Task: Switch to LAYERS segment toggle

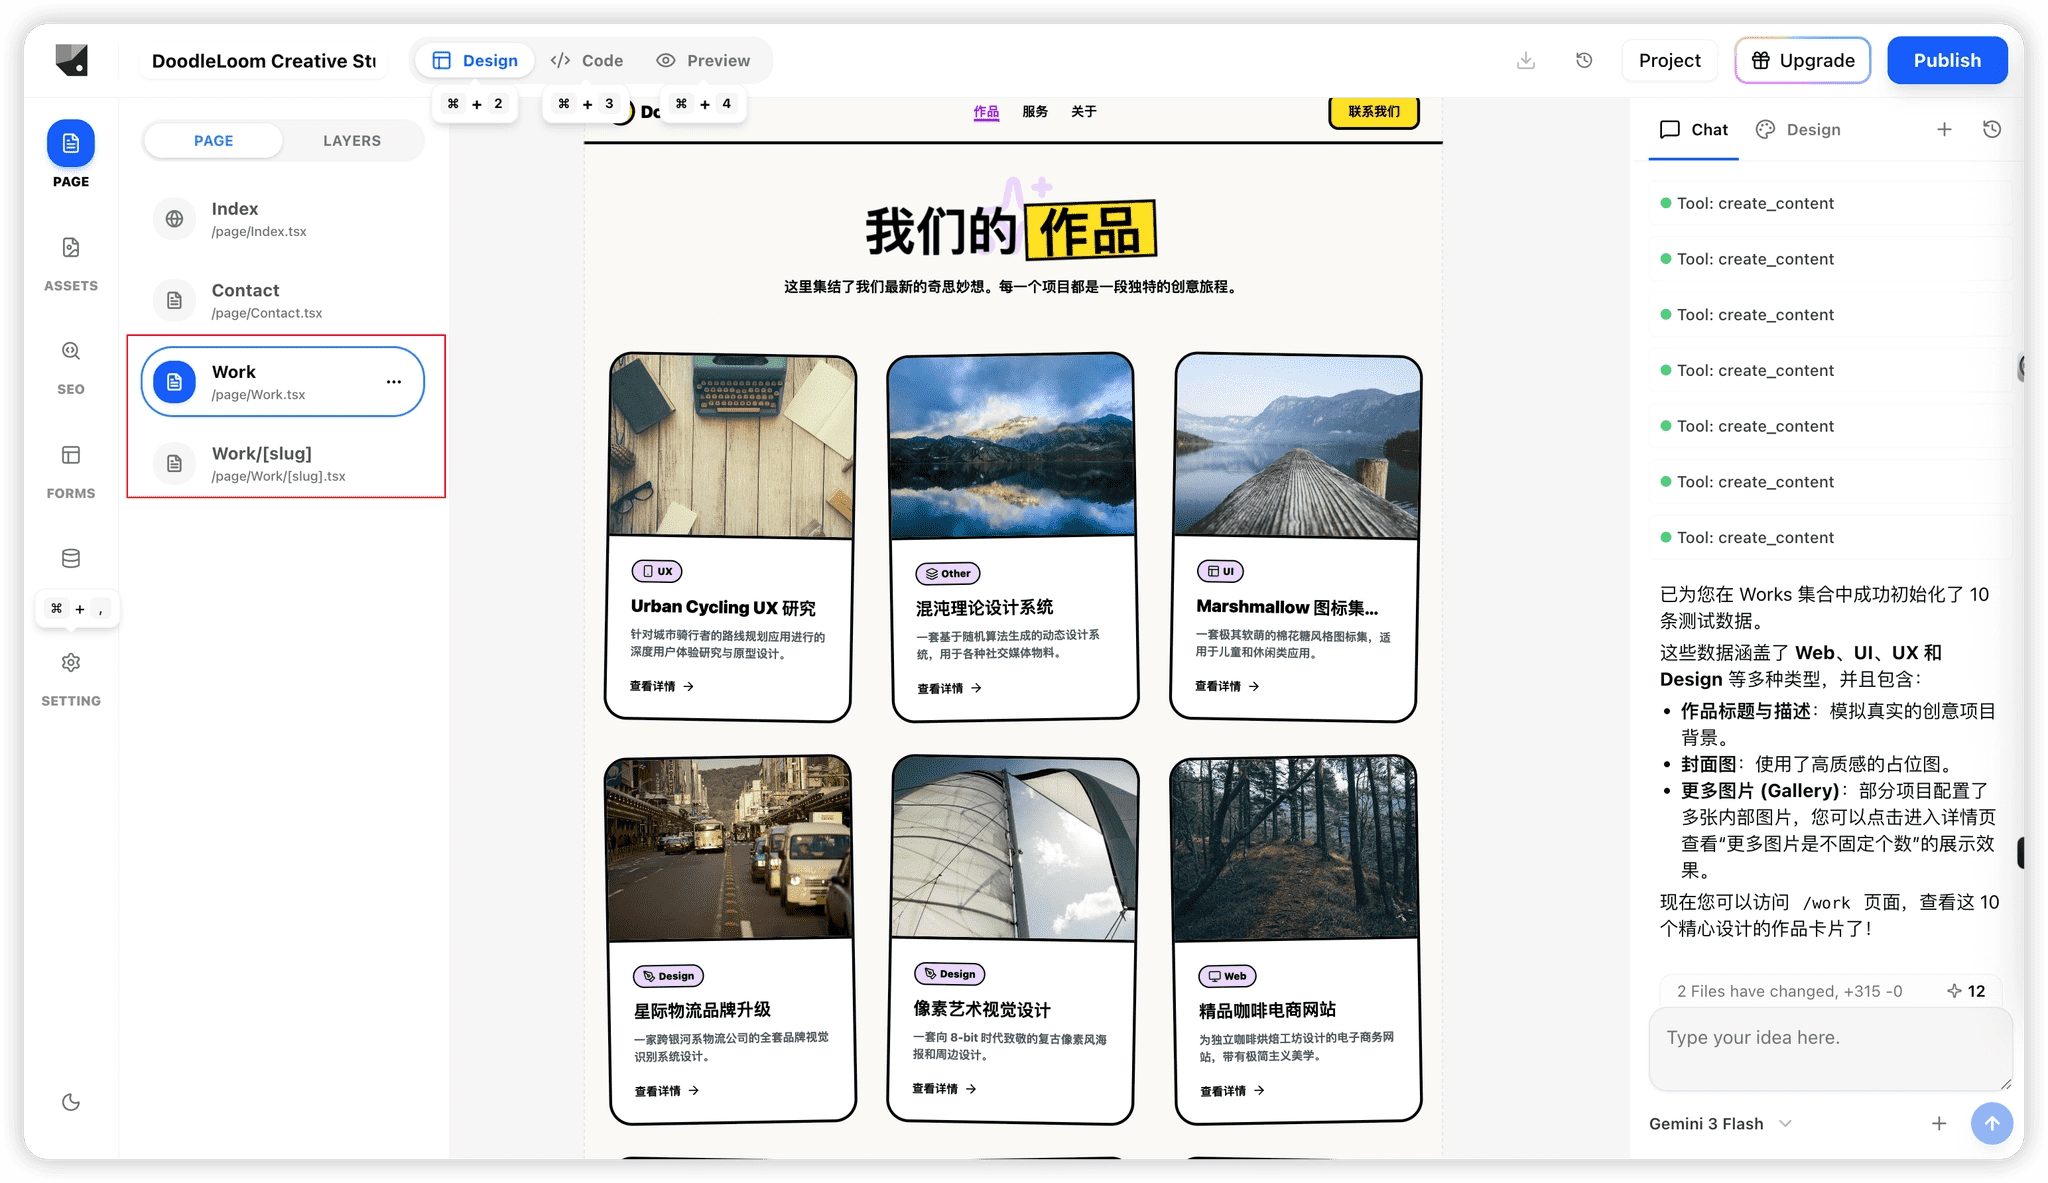Action: click(x=352, y=141)
